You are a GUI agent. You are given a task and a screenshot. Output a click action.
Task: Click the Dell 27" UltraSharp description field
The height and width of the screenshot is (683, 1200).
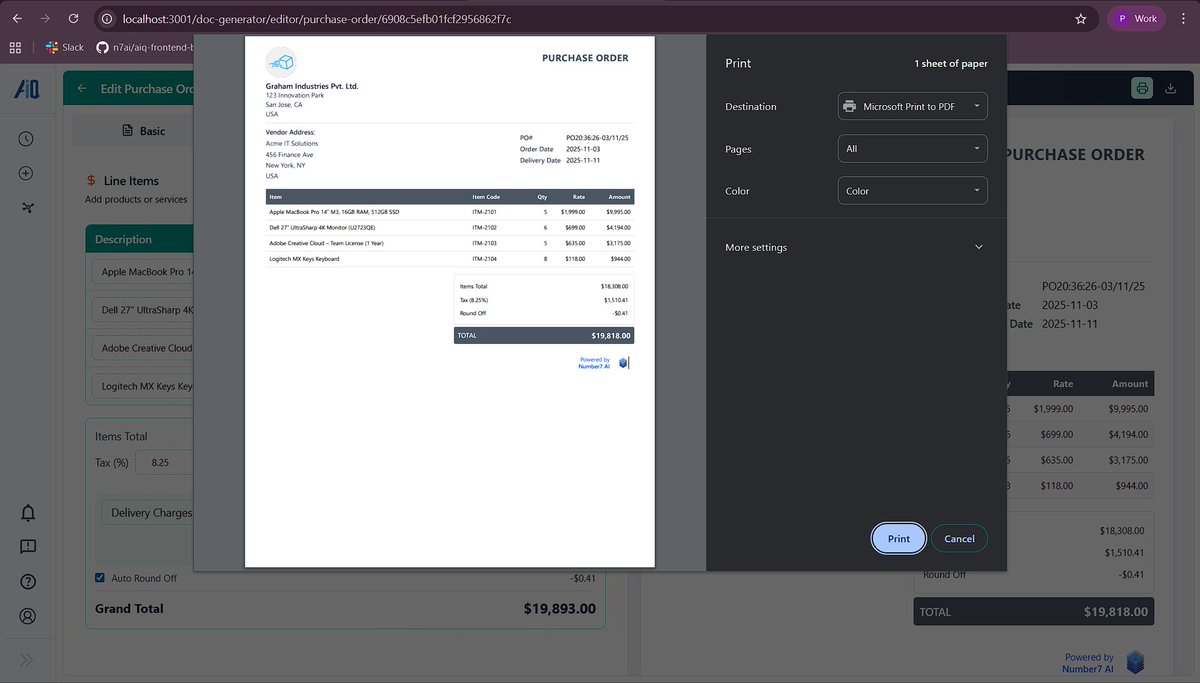point(143,310)
